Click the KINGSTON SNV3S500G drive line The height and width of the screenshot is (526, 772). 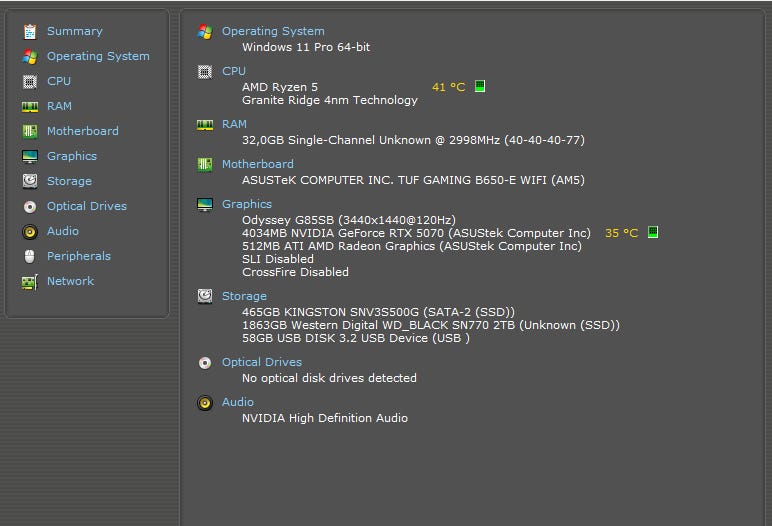pos(378,312)
